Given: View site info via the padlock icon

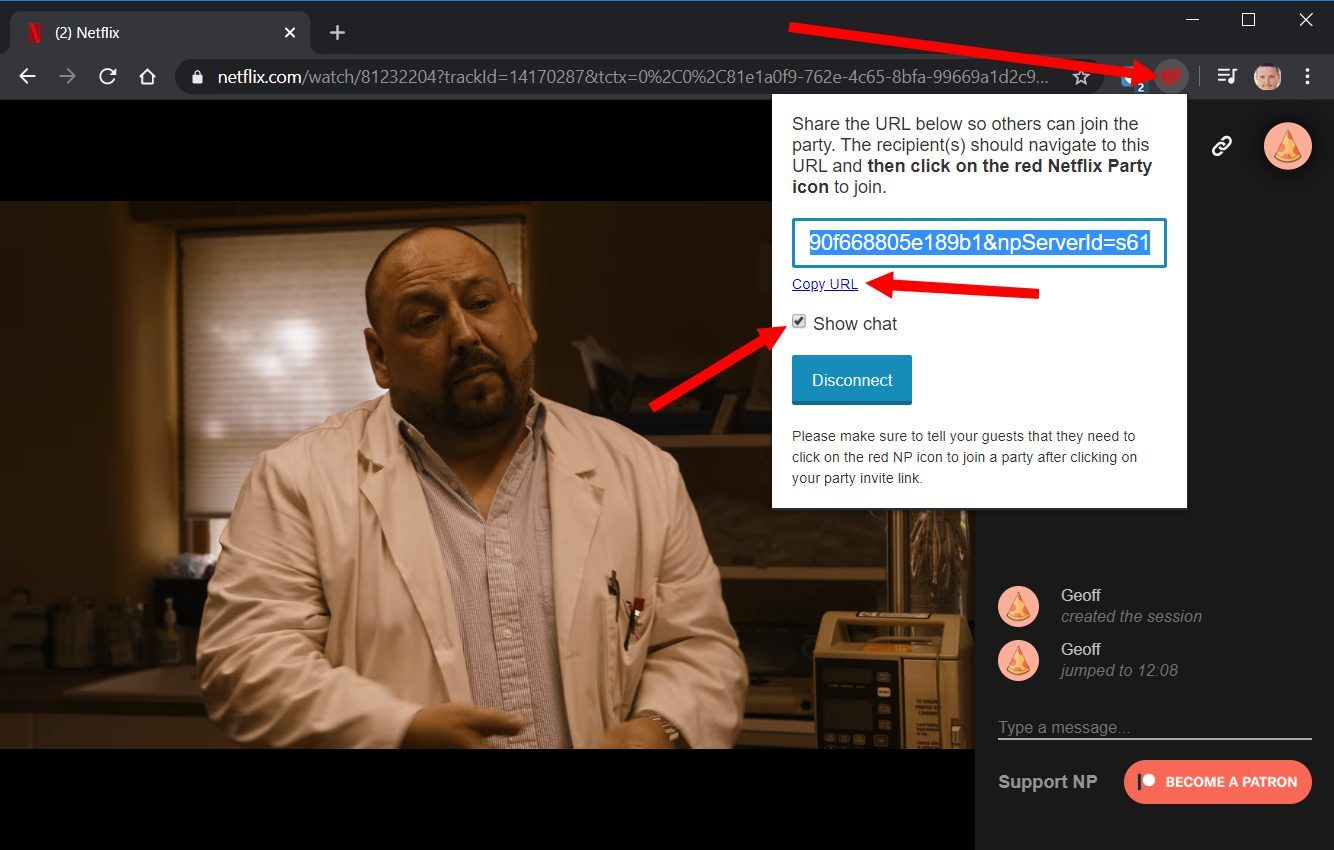Looking at the screenshot, I should coord(197,77).
